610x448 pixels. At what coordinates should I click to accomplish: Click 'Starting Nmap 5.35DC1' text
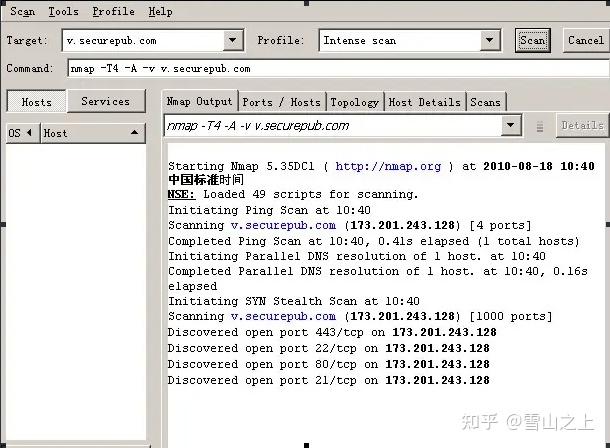[x=241, y=166]
